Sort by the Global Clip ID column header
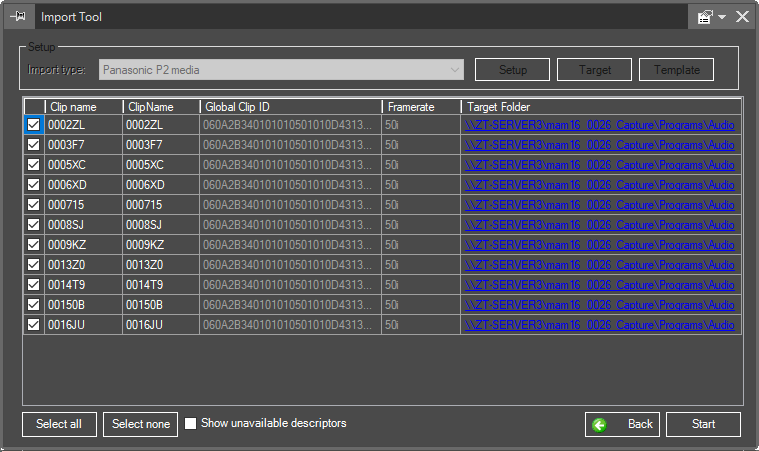Viewport: 759px width, 452px height. pos(290,106)
